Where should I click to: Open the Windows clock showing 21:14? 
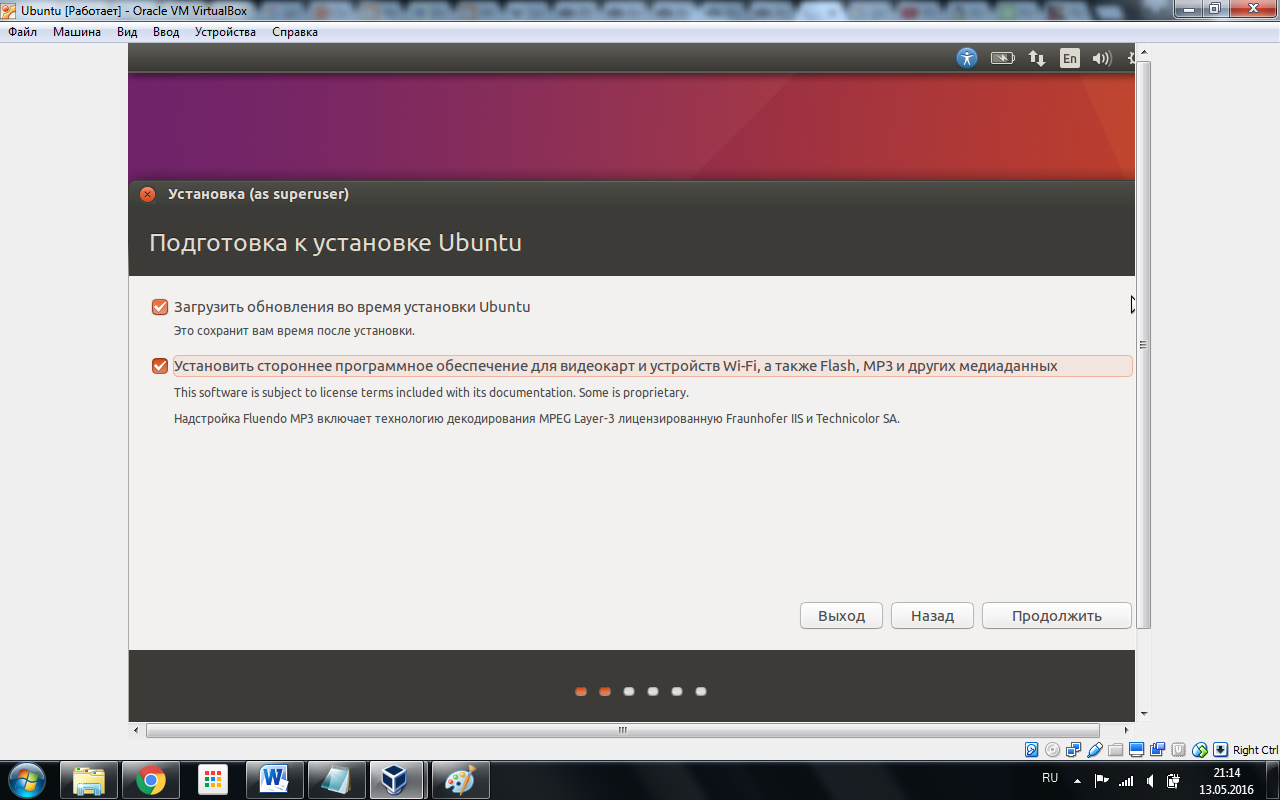point(1227,781)
